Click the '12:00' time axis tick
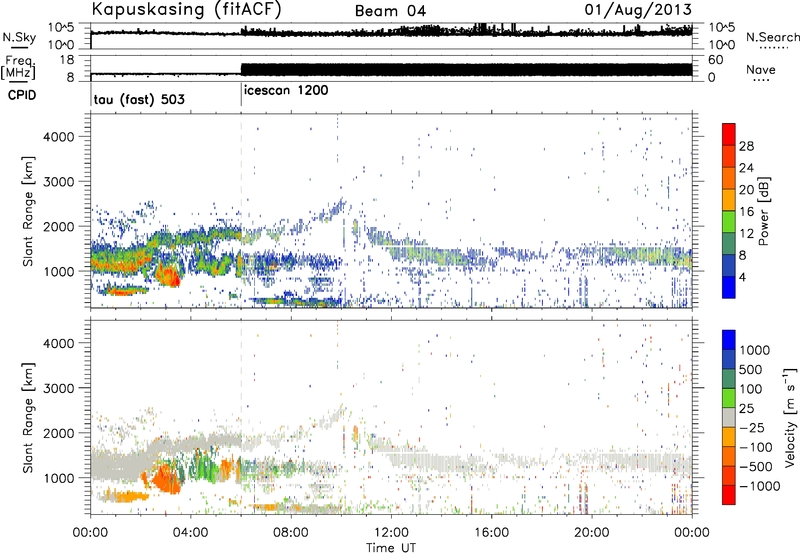Viewport: 800px width, 554px height. [x=391, y=533]
